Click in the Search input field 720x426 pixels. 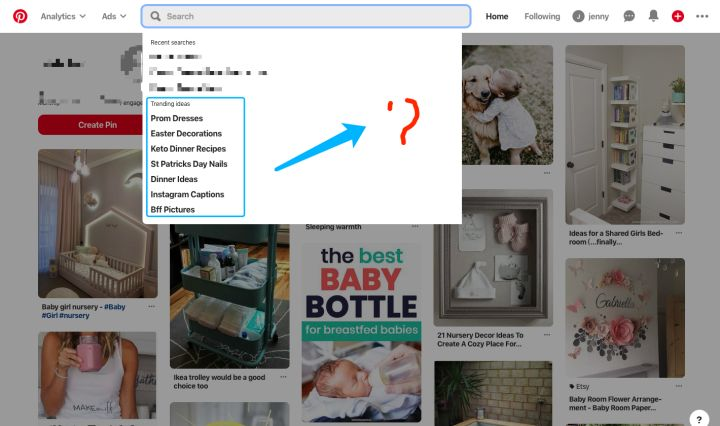pos(310,16)
